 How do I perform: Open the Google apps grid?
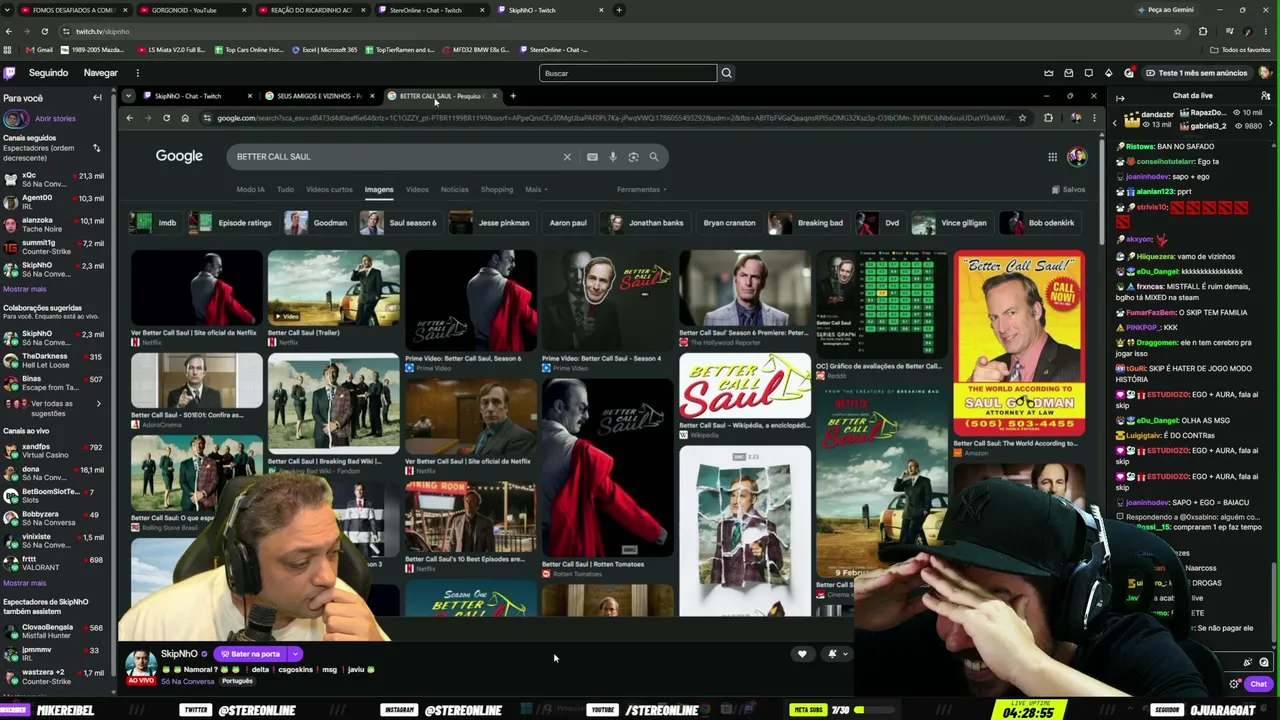1052,157
